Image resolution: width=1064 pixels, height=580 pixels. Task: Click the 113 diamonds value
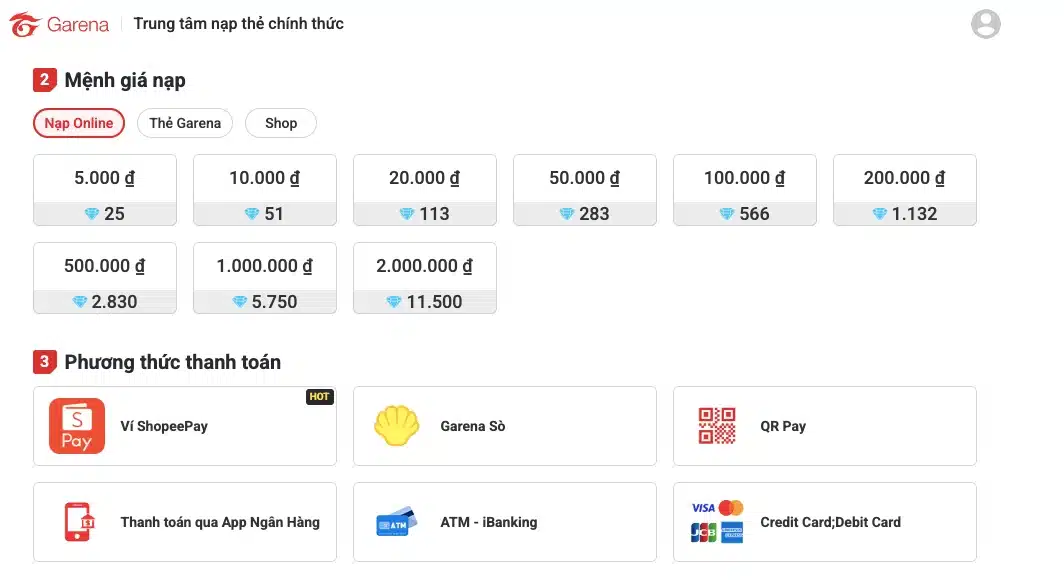tap(434, 214)
